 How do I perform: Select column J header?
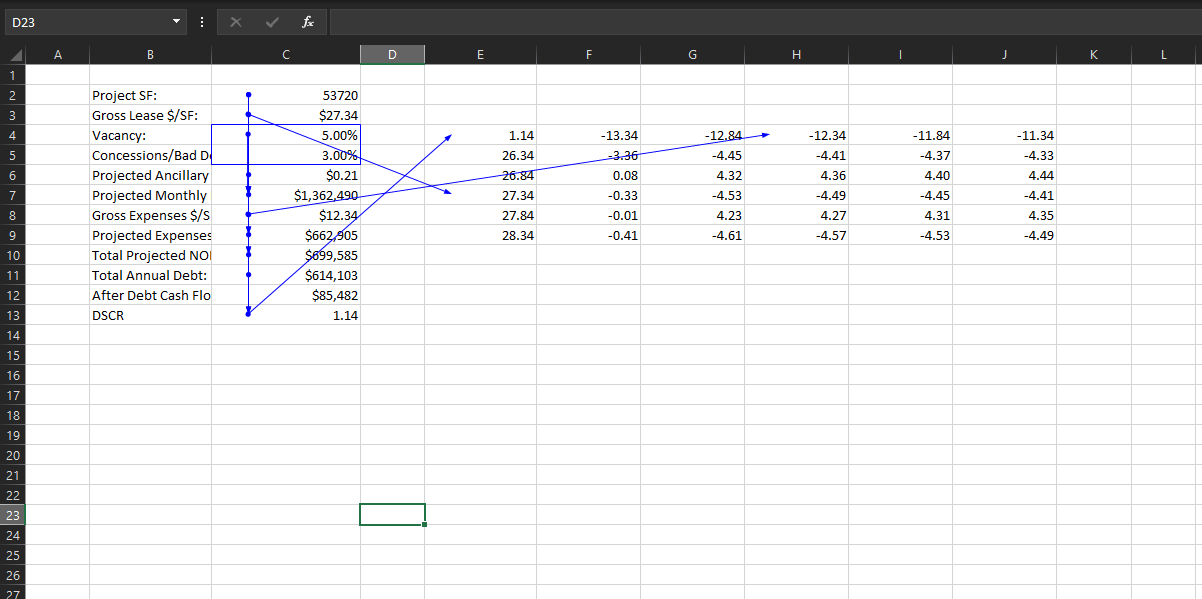pyautogui.click(x=1004, y=55)
